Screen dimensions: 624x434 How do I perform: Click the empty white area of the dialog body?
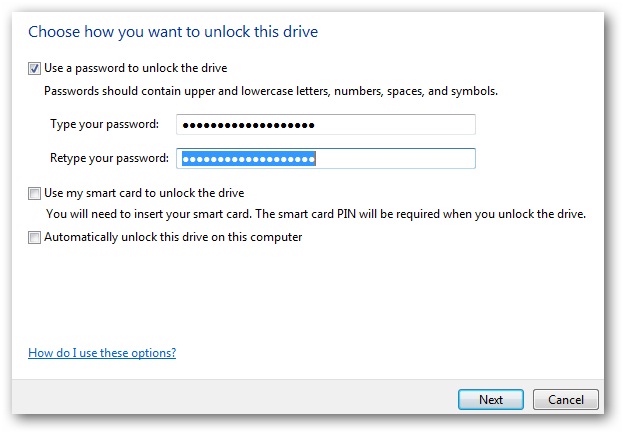tap(310, 294)
